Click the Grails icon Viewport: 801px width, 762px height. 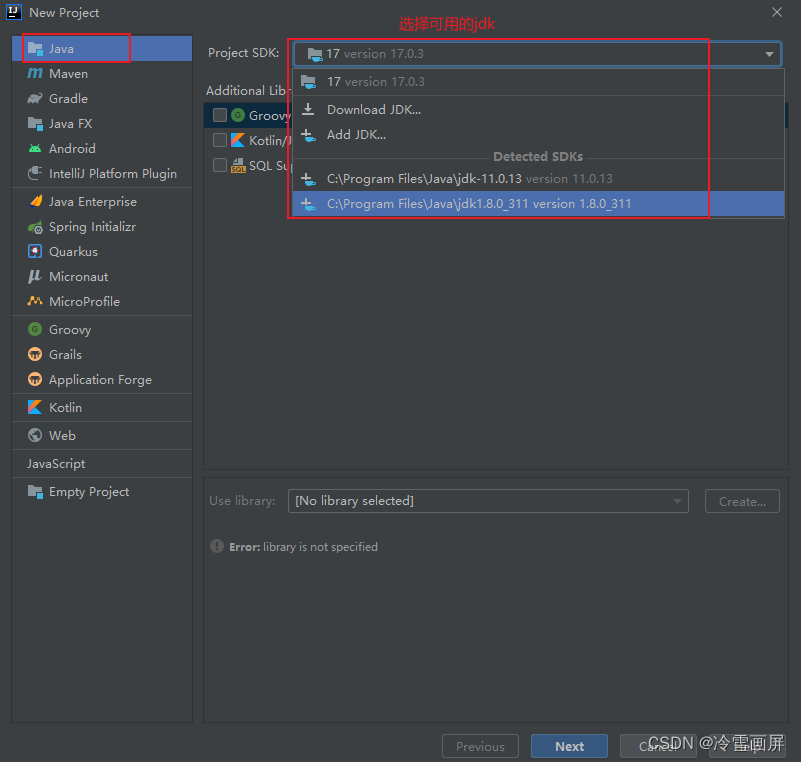(x=35, y=354)
